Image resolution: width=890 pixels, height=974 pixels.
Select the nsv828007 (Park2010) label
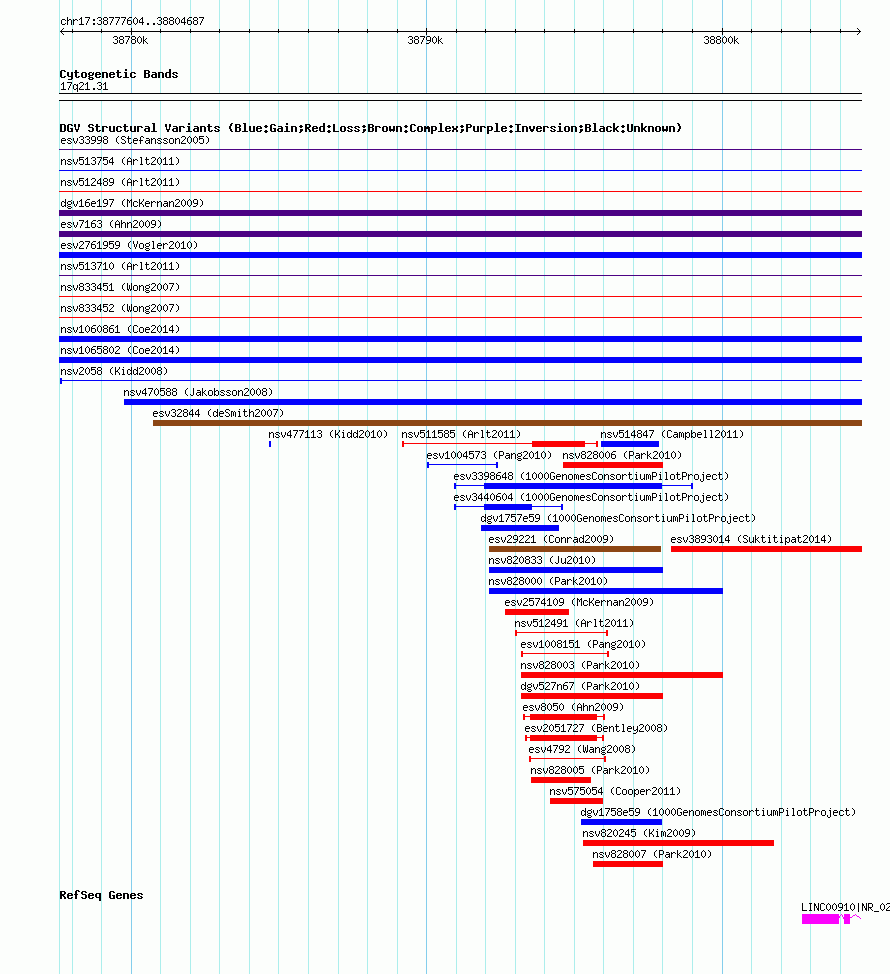652,855
